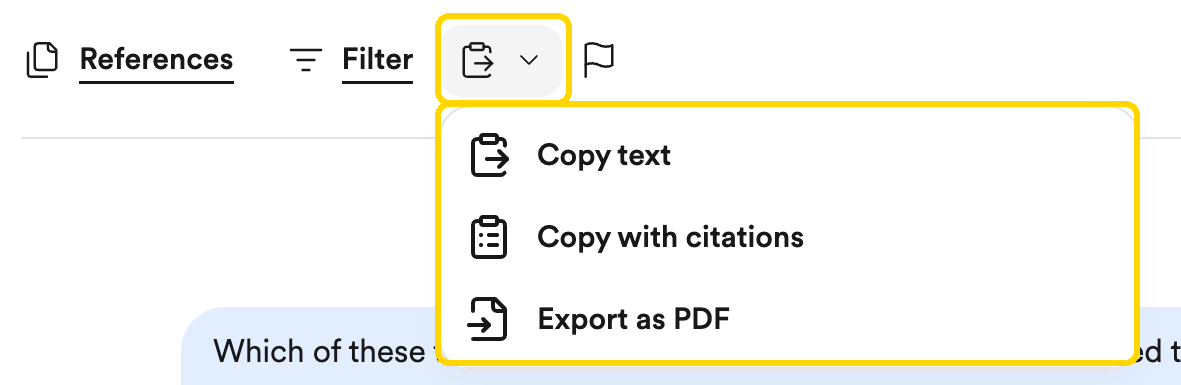Collapse the export dropdown chevron
The width and height of the screenshot is (1181, 385).
tap(529, 60)
